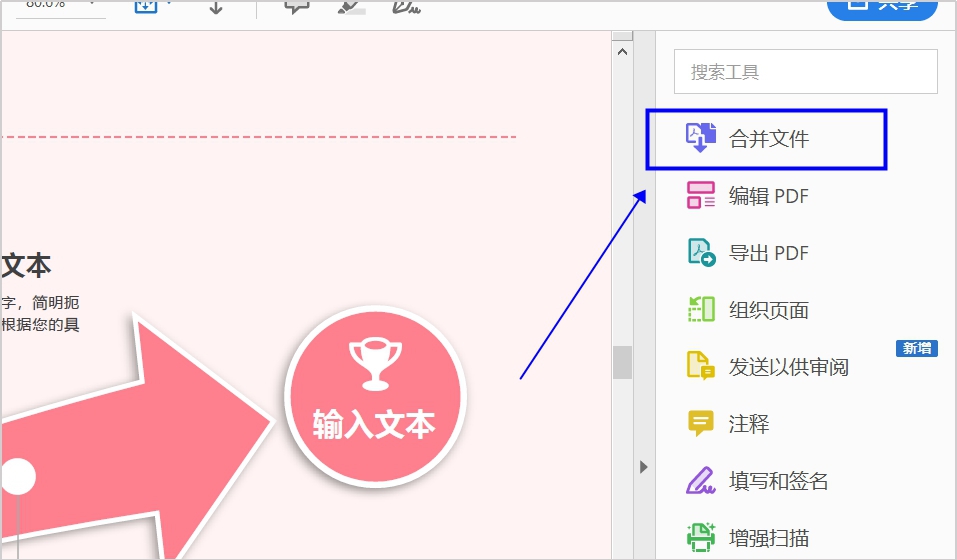
Task: Select the 发送以供审阅 send for review tool
Action: [768, 367]
